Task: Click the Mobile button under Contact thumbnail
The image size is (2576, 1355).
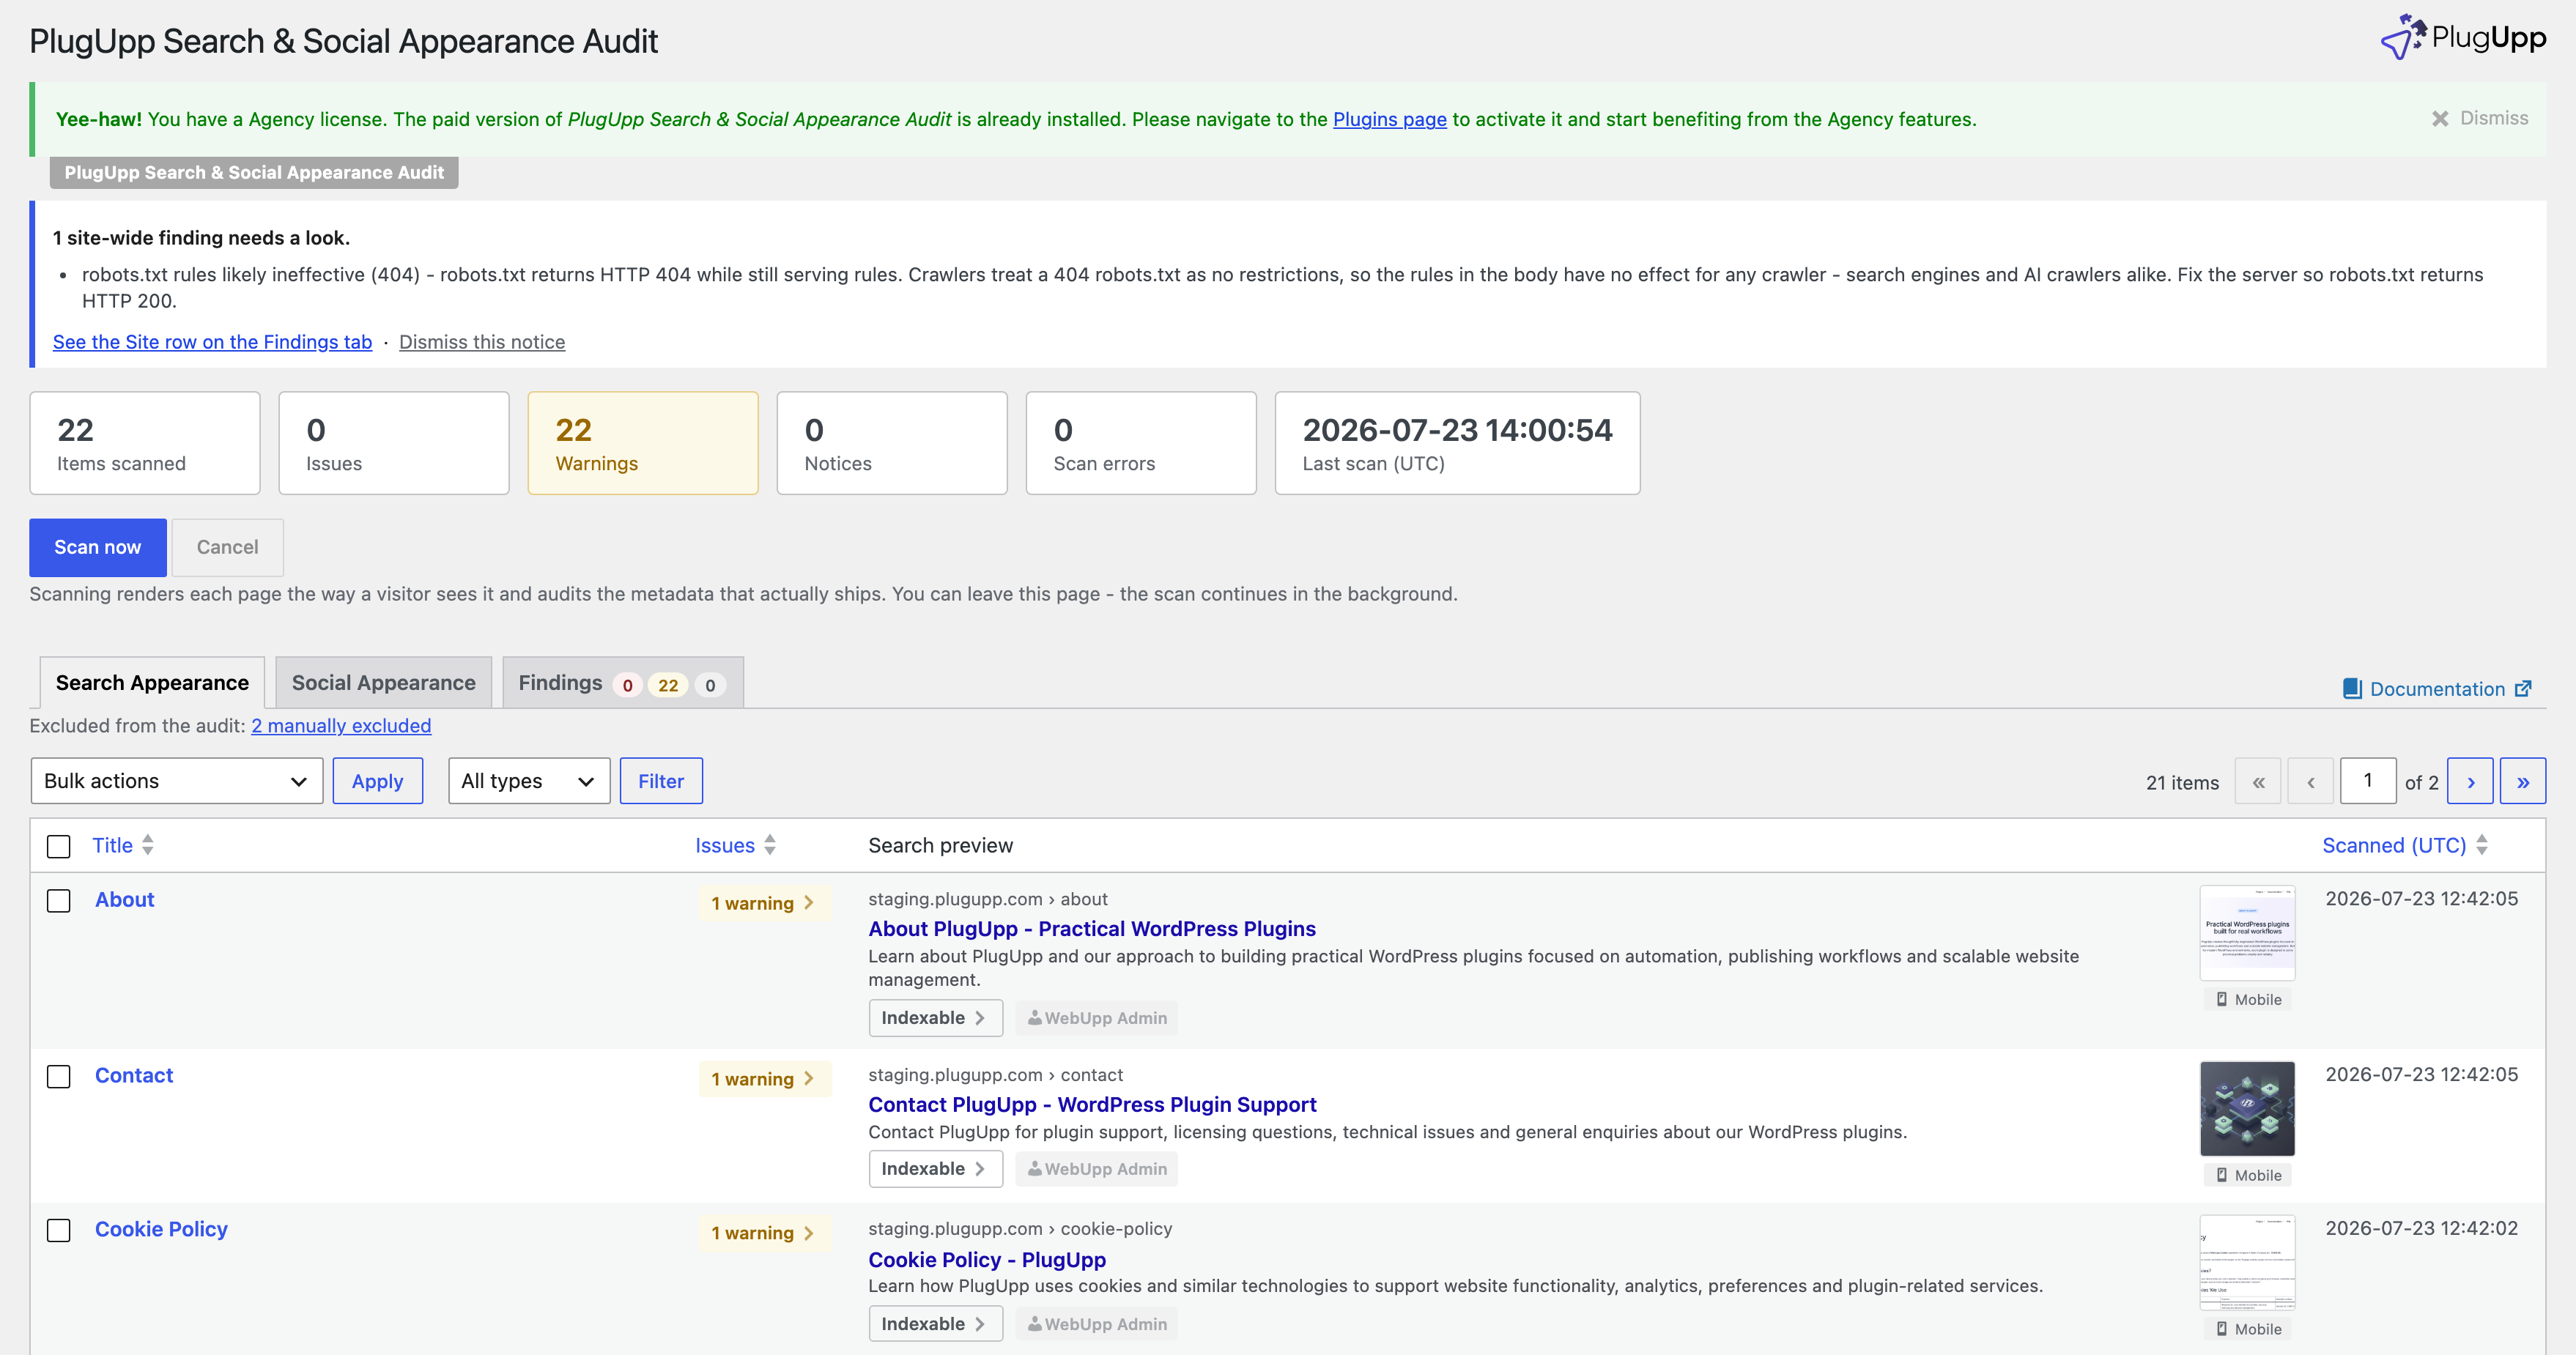Action: tap(2248, 1176)
